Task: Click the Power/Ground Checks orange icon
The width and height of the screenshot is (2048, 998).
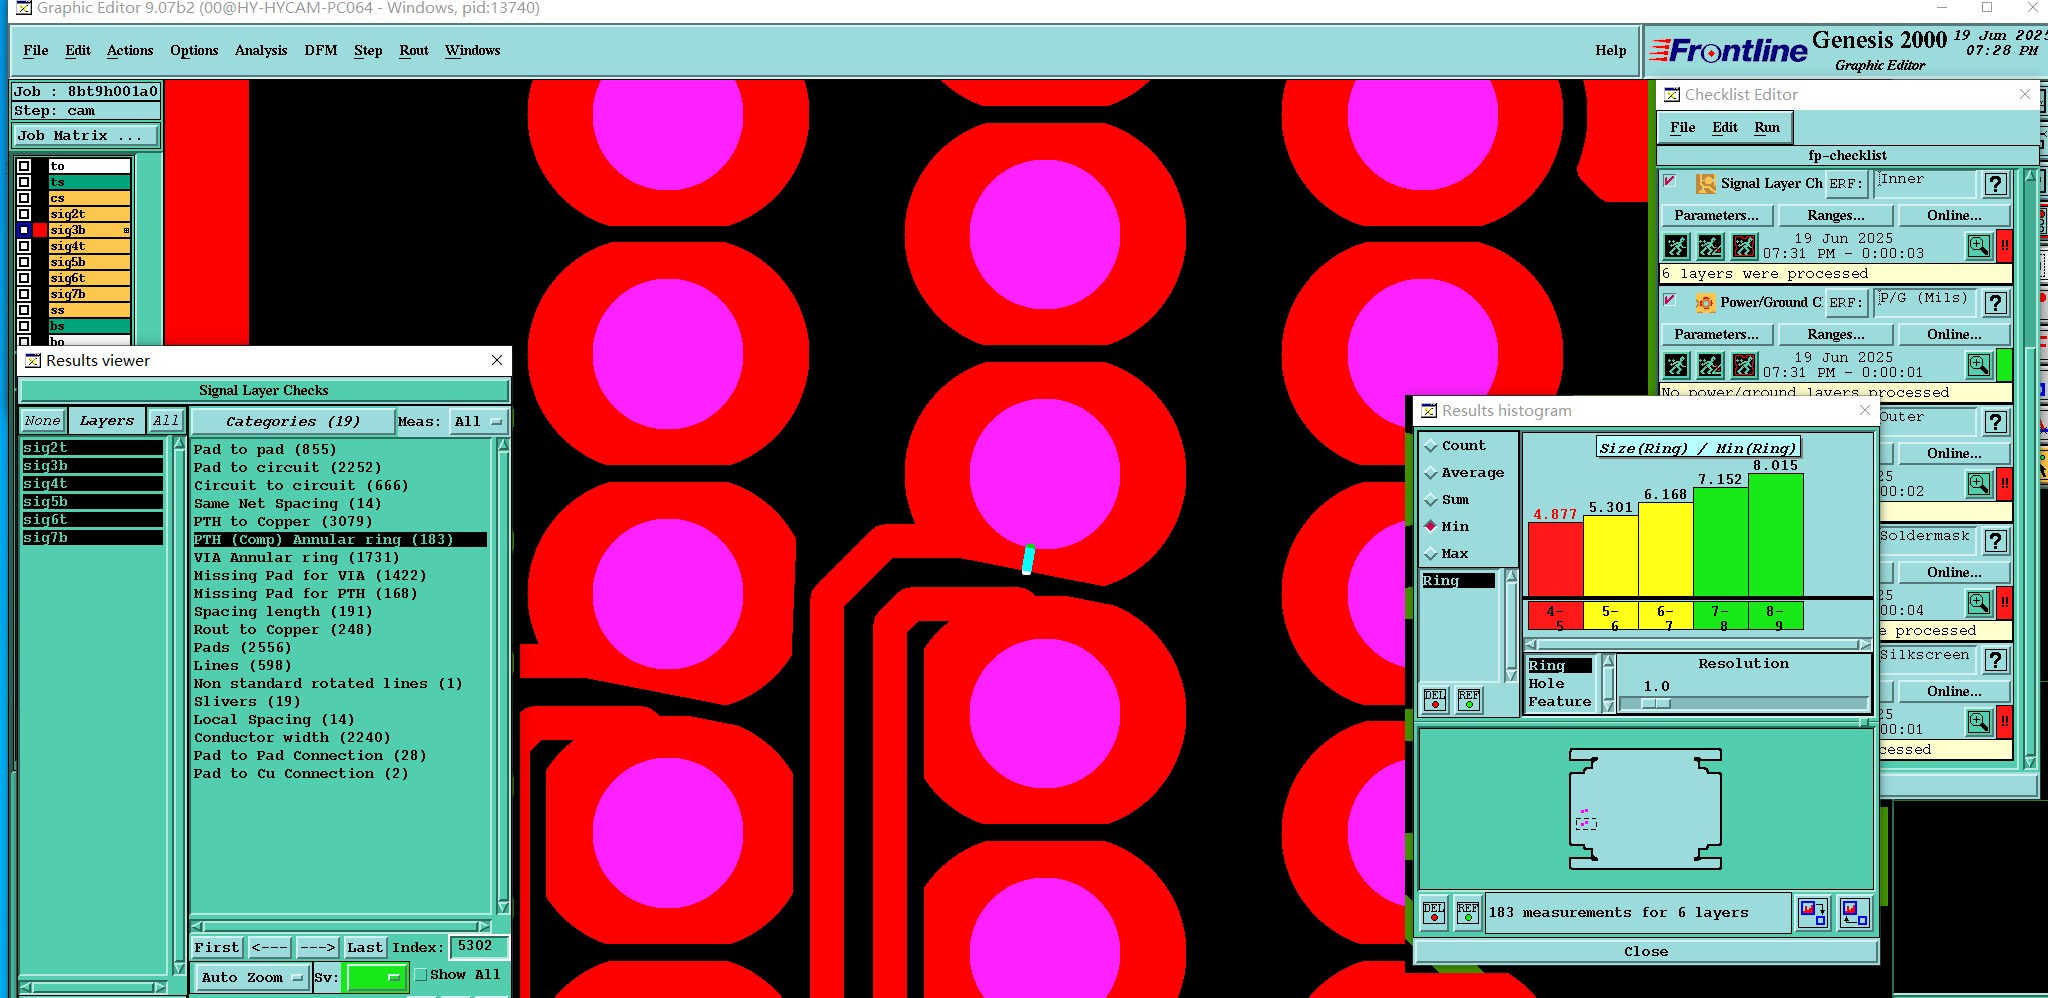Action: [x=1705, y=303]
